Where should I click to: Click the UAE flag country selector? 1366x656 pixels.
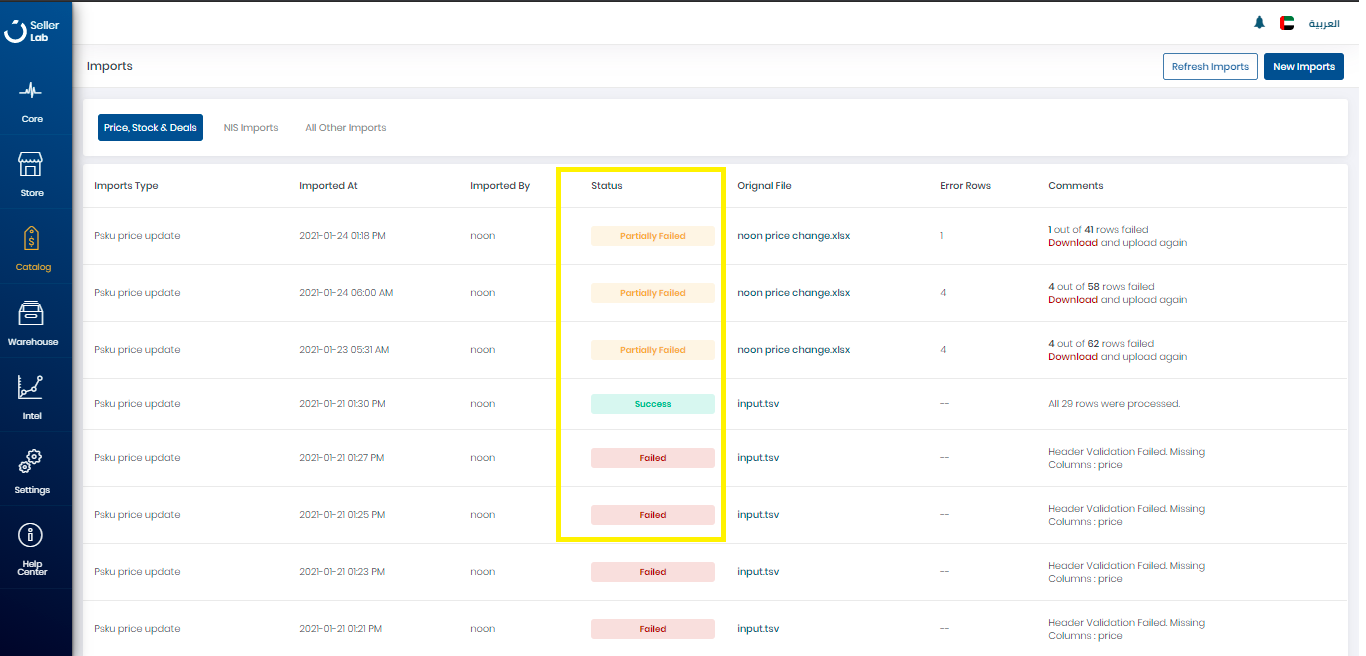[x=1287, y=23]
